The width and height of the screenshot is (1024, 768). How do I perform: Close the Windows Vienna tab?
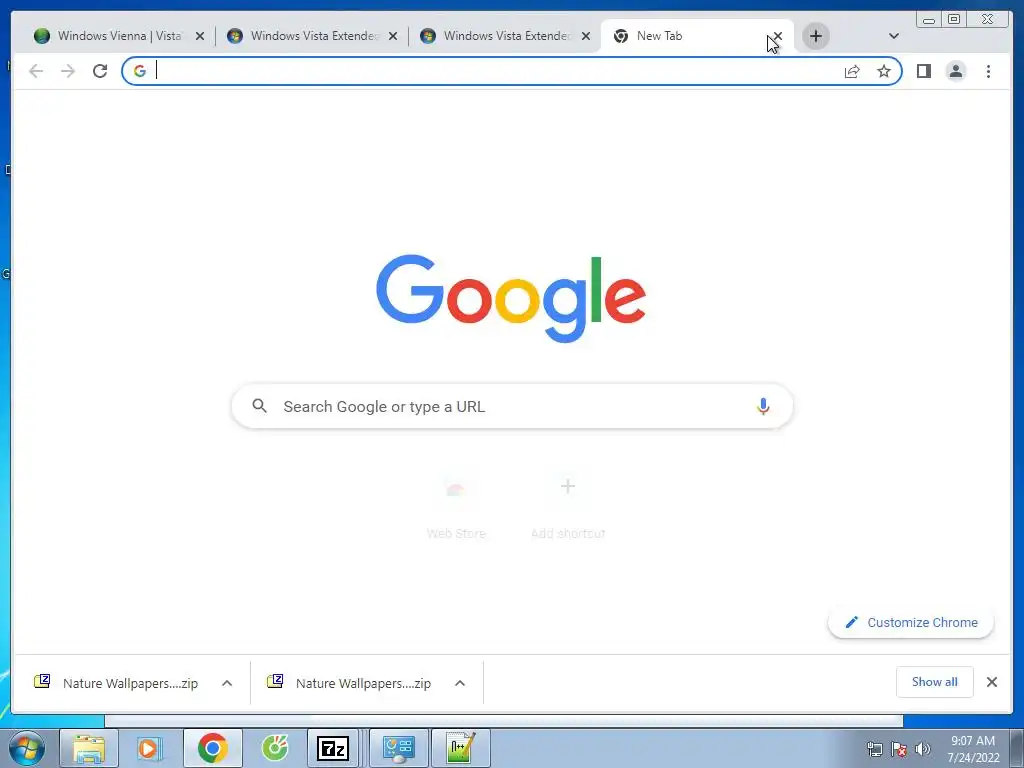point(200,37)
